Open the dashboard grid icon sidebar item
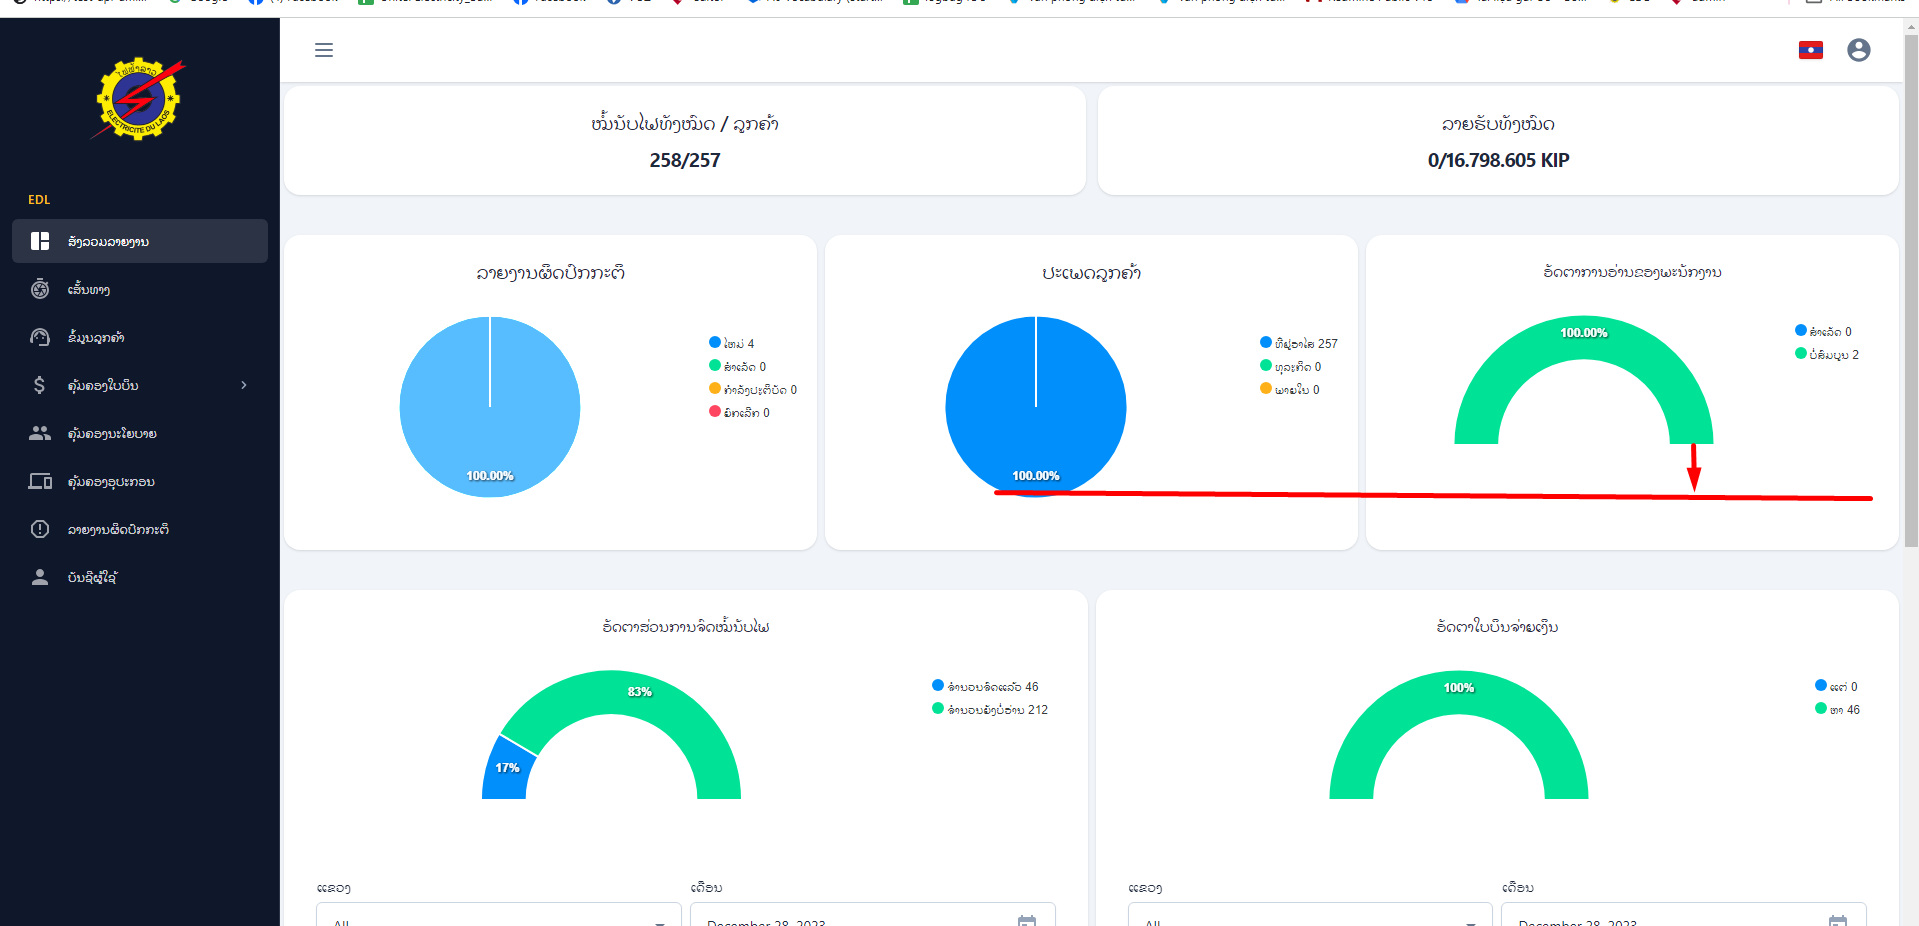Image resolution: width=1919 pixels, height=926 pixels. [x=140, y=241]
